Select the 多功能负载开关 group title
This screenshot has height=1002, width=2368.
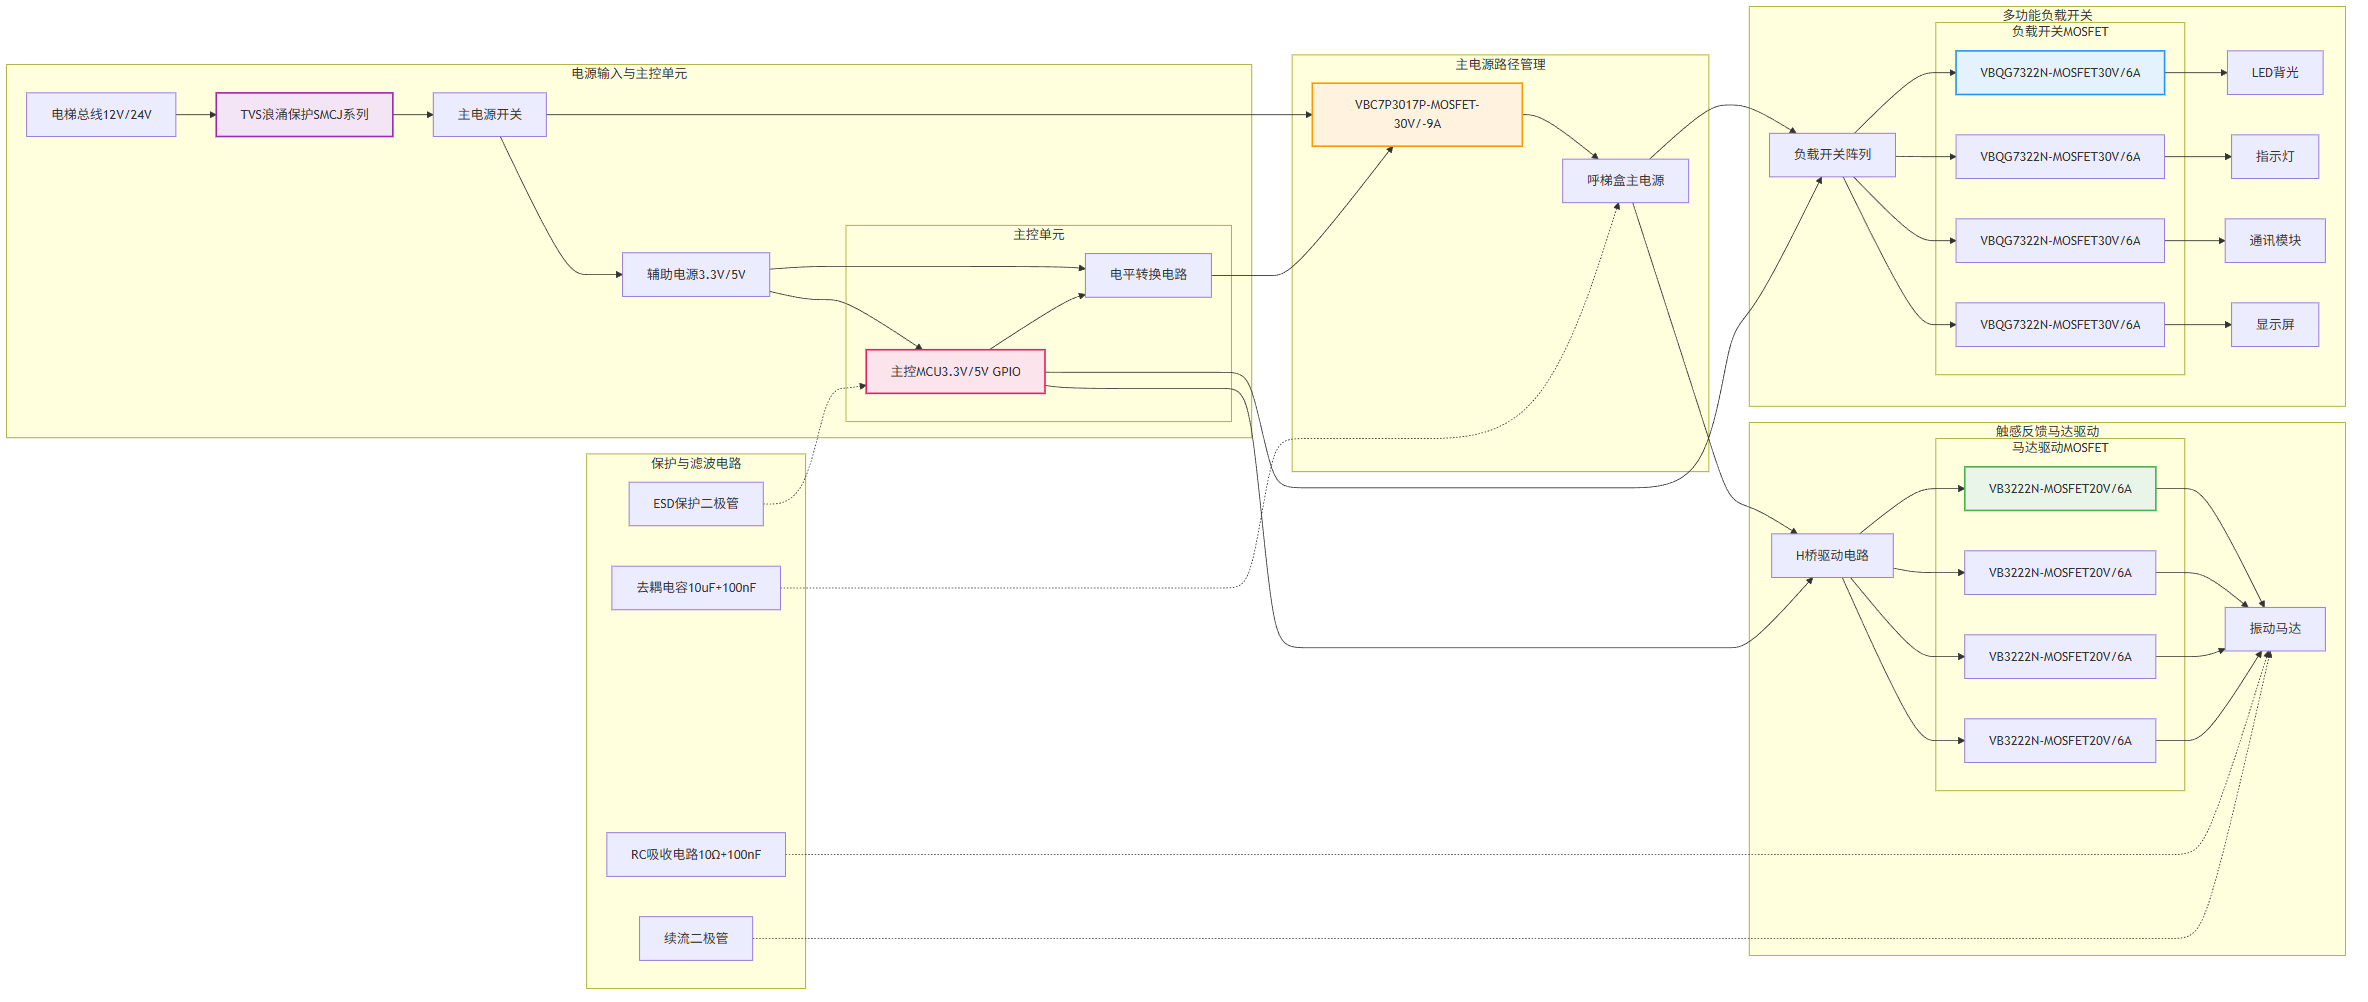click(x=2047, y=15)
